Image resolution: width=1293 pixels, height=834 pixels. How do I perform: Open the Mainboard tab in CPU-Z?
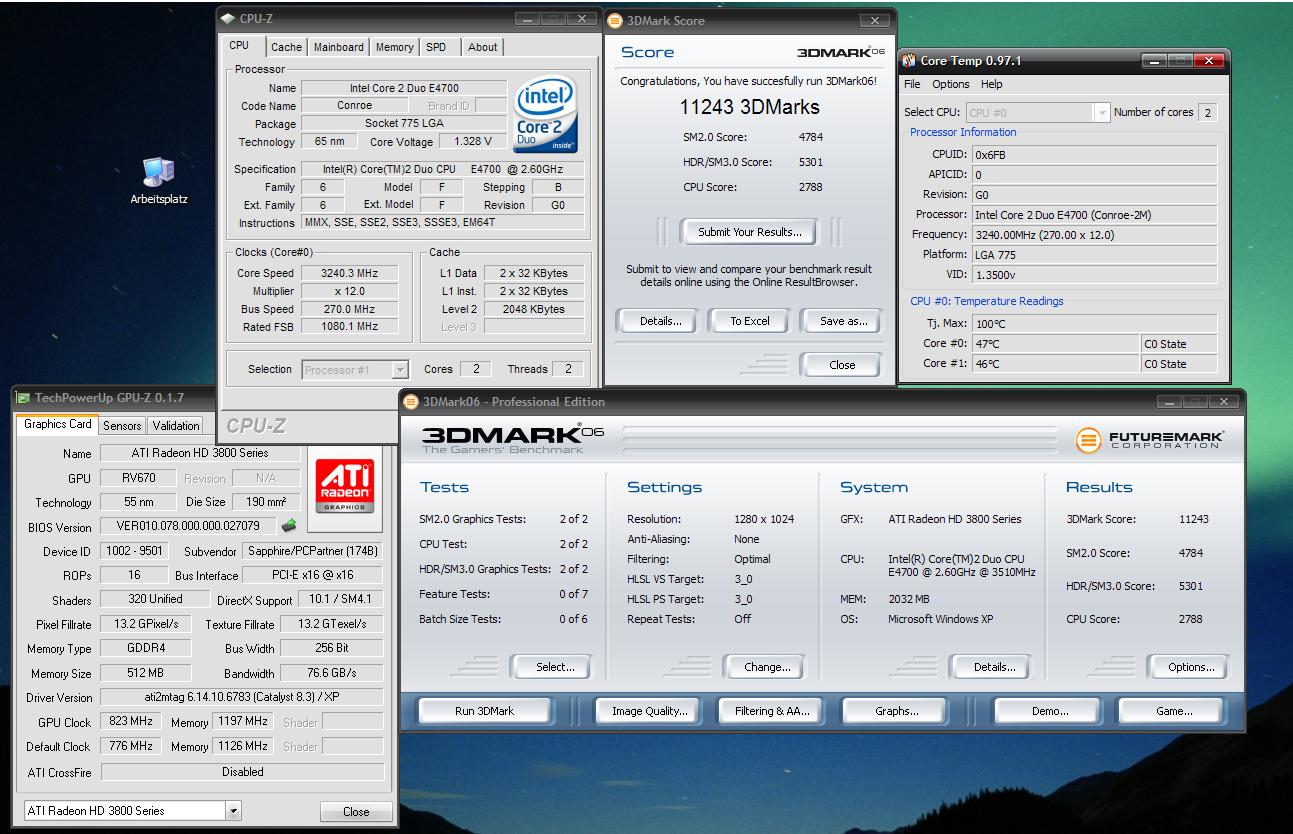pos(338,47)
